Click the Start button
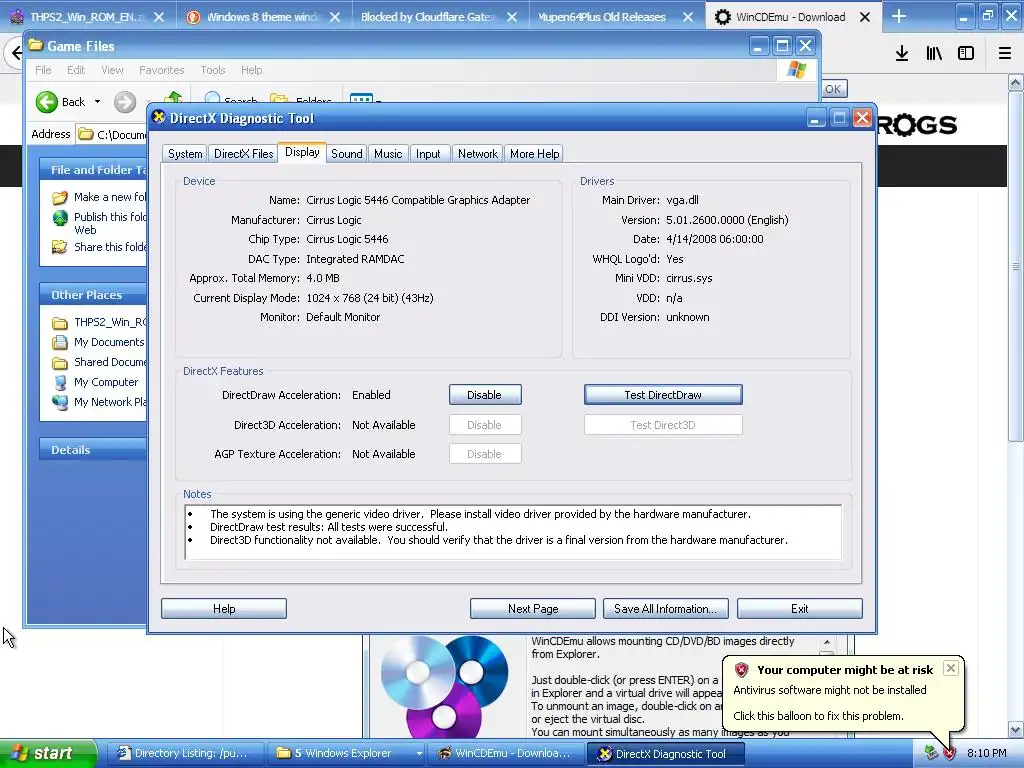The width and height of the screenshot is (1024, 768). [x=48, y=753]
